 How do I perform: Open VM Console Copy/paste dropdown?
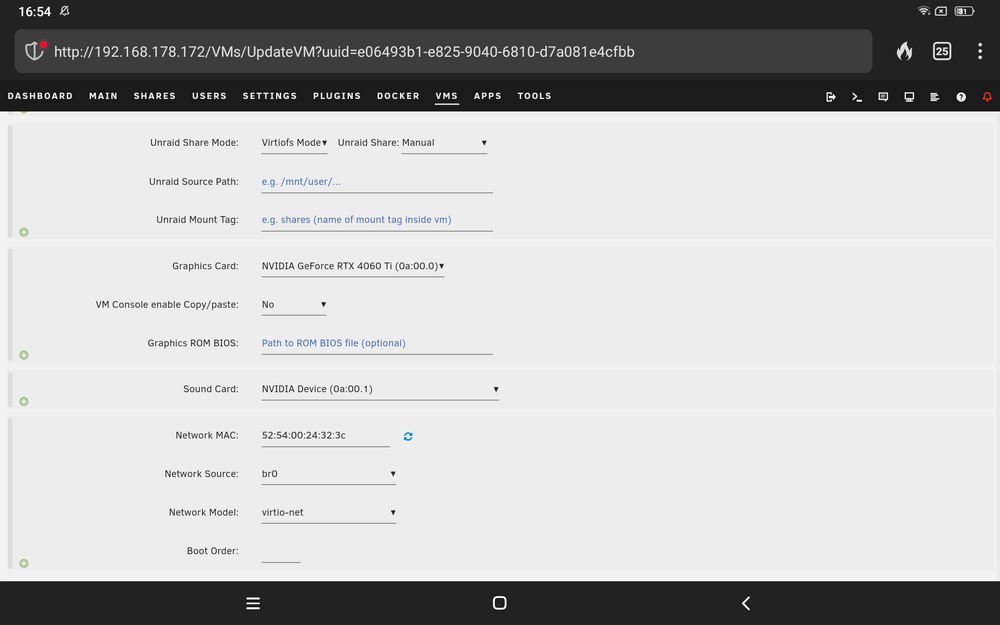coord(293,305)
